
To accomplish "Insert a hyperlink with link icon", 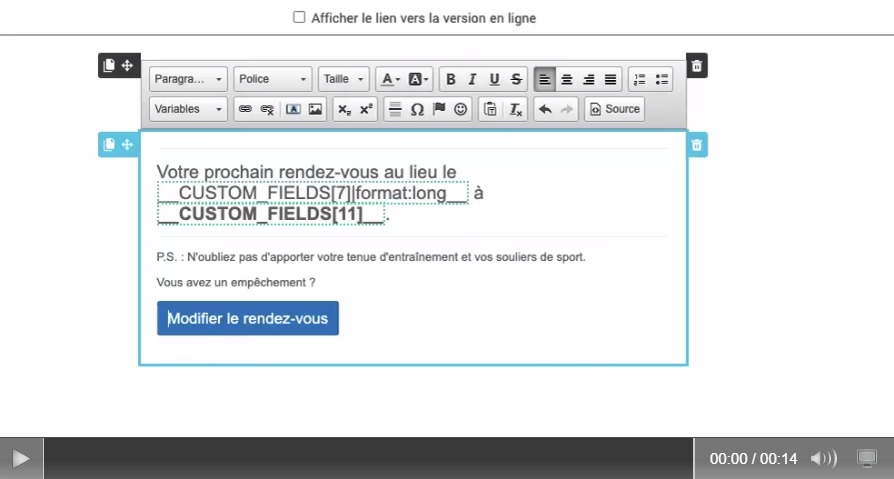I will pyautogui.click(x=245, y=110).
